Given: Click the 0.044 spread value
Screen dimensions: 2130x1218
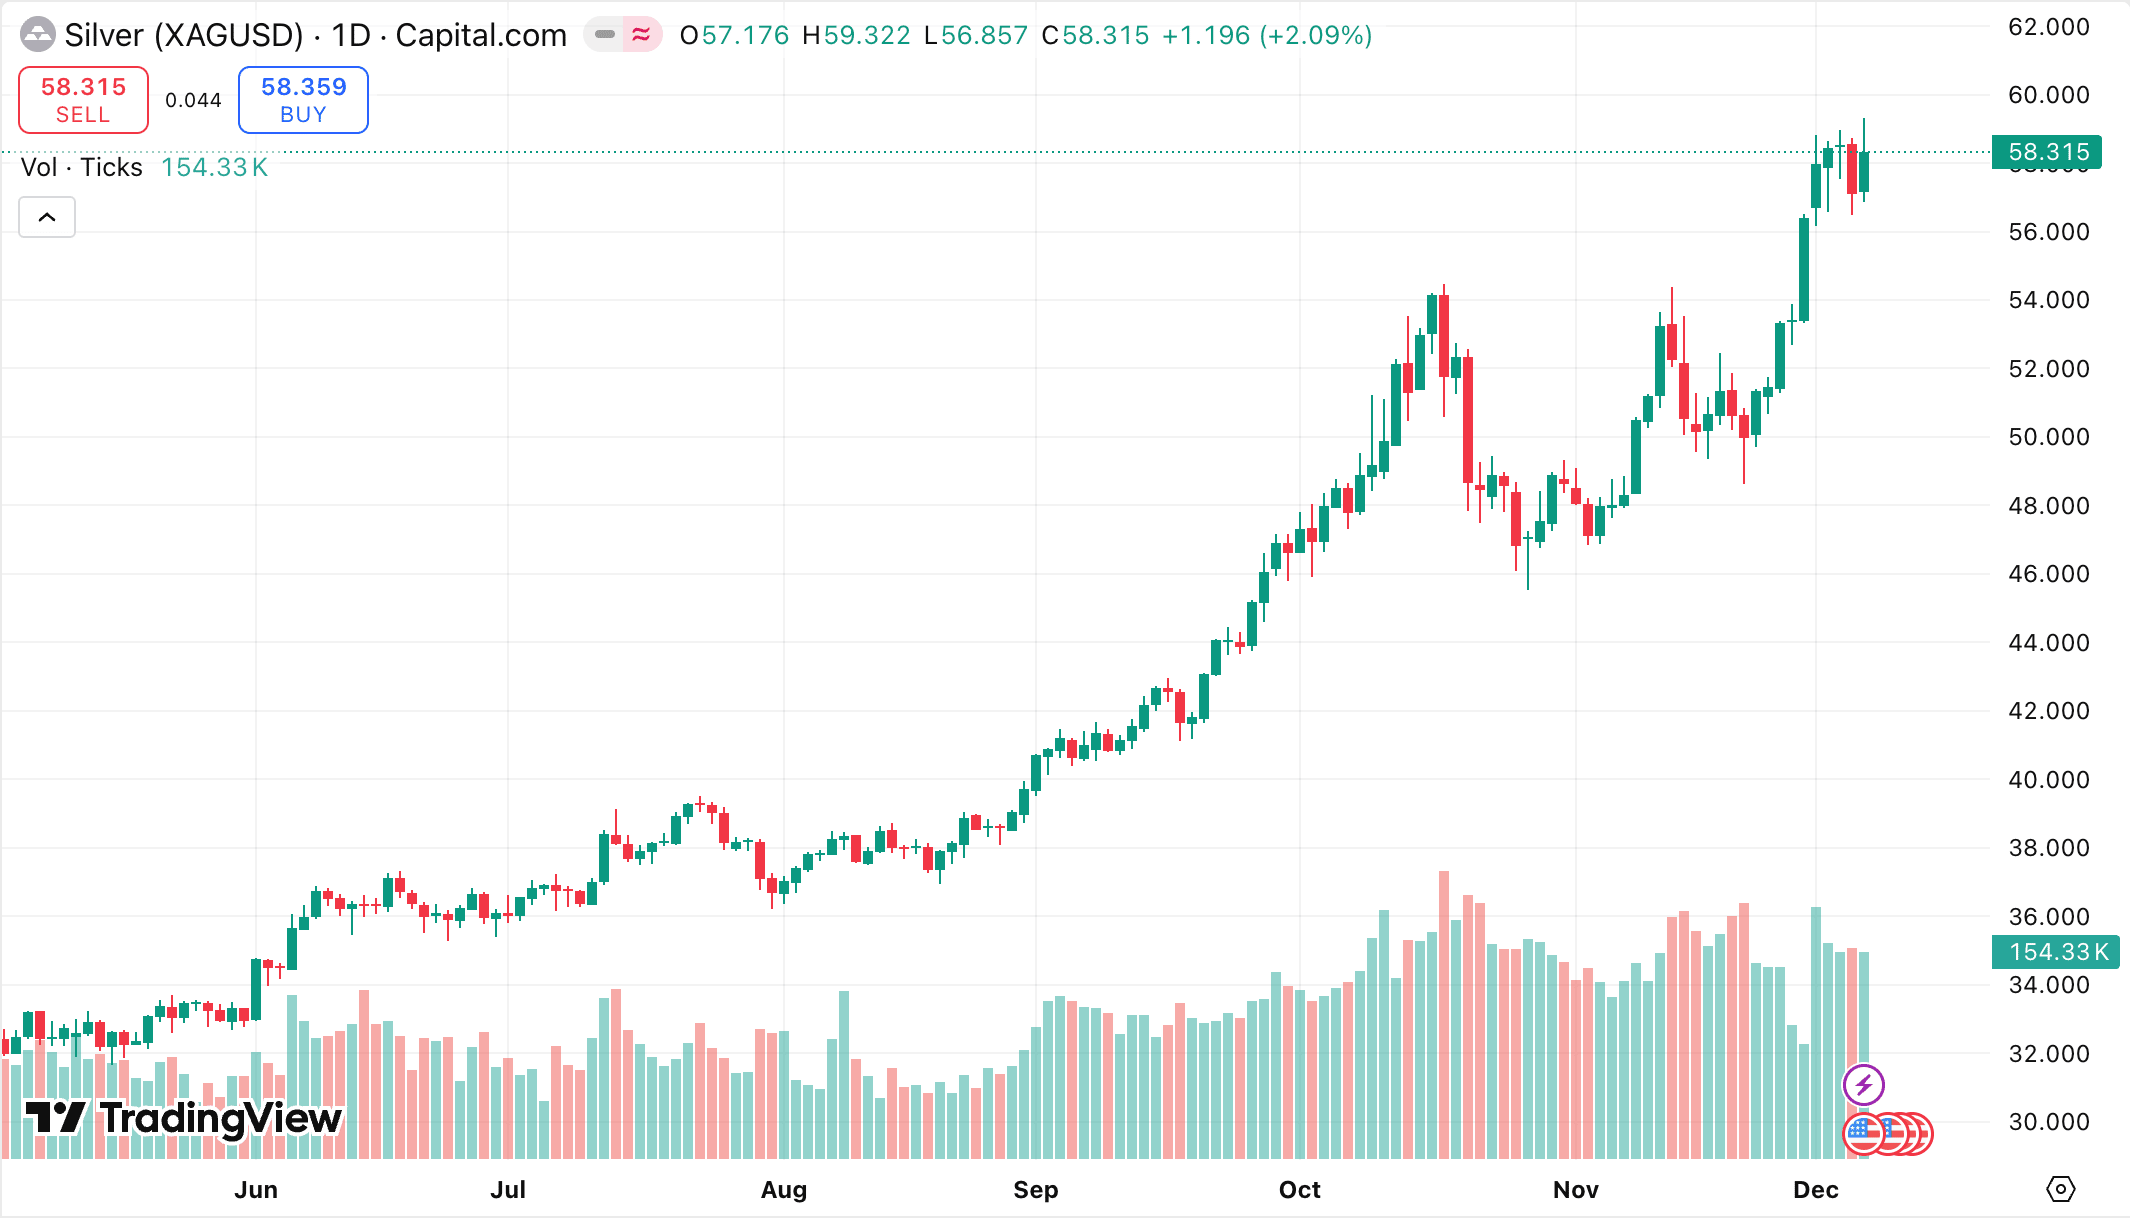Looking at the screenshot, I should pyautogui.click(x=193, y=100).
